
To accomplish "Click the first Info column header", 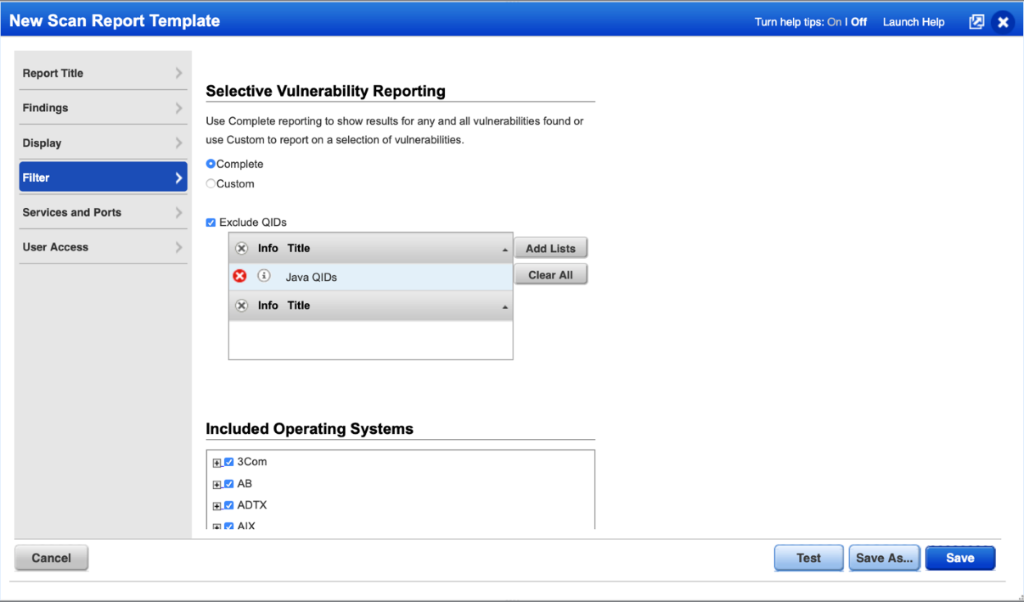I will click(268, 248).
